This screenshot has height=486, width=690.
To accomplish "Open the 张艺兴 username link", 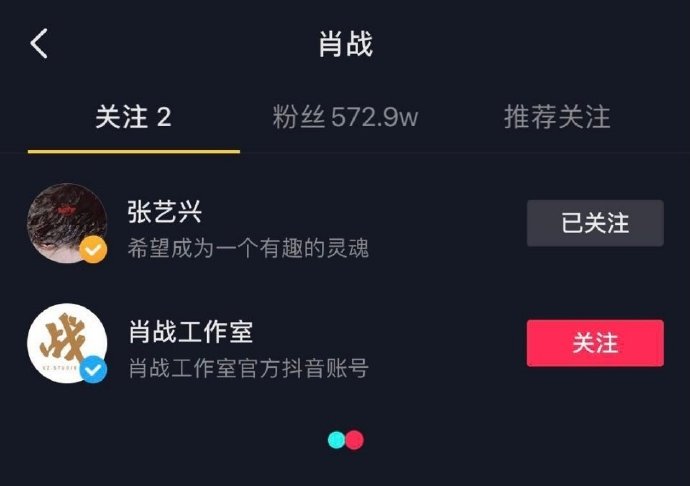I will (165, 211).
